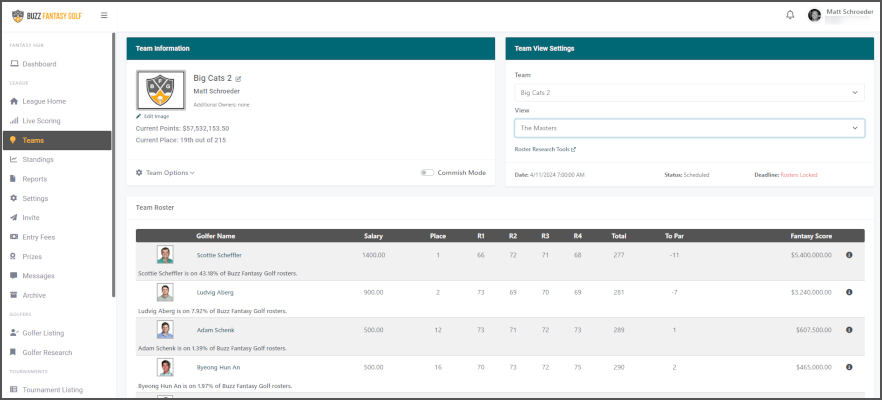Select Teams in the sidebar

(x=57, y=140)
